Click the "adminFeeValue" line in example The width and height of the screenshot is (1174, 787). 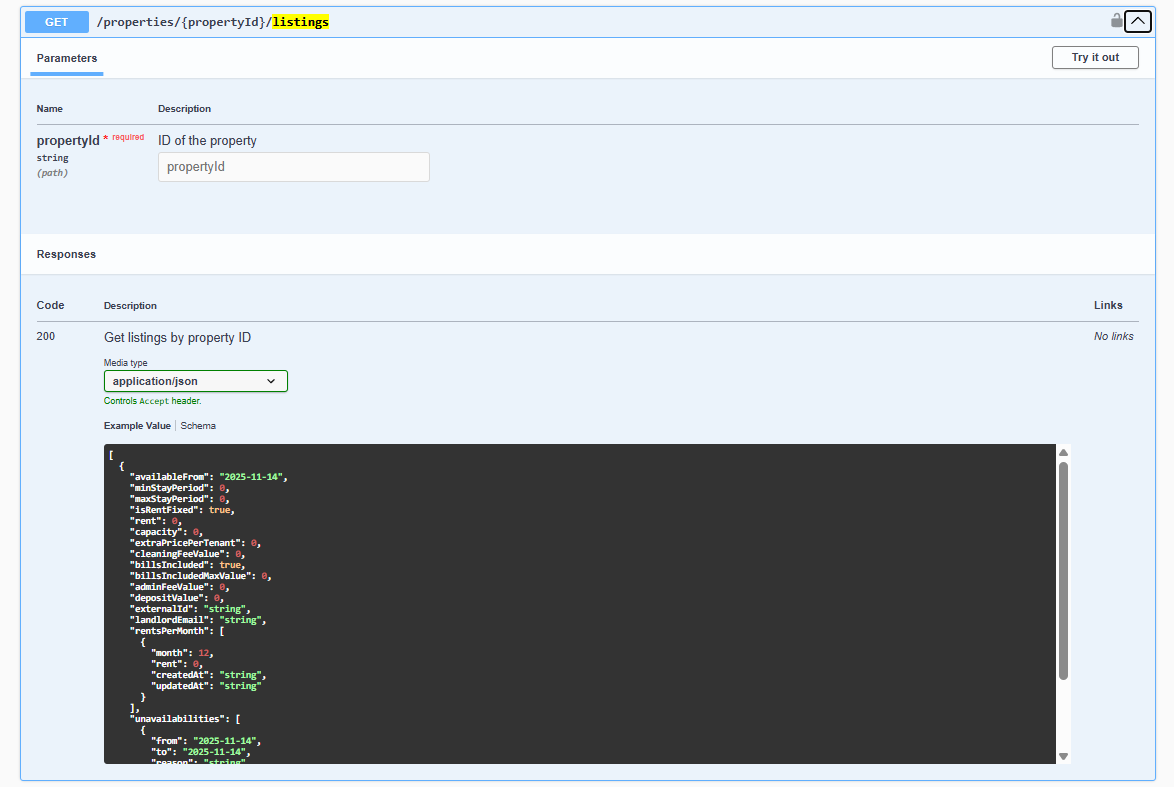(x=180, y=587)
